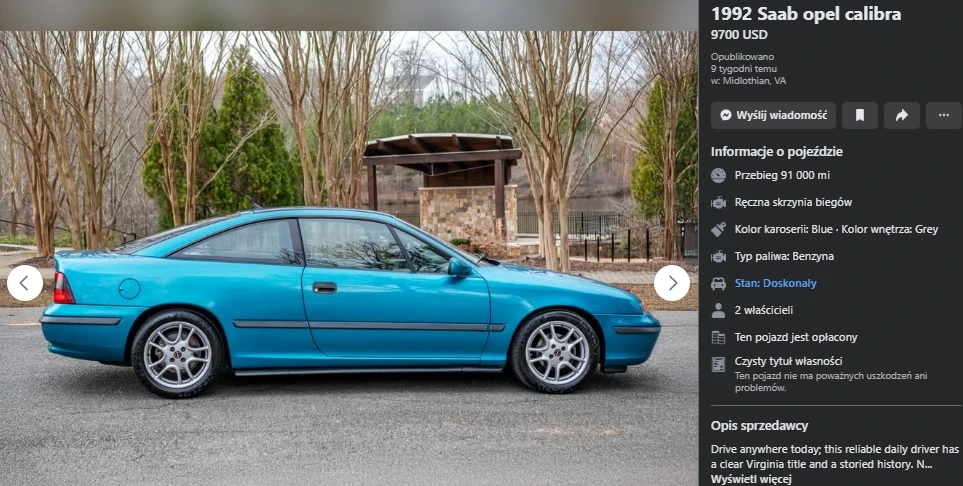Click the Informacje o pojeździe heading
This screenshot has height=486, width=963.
[776, 152]
